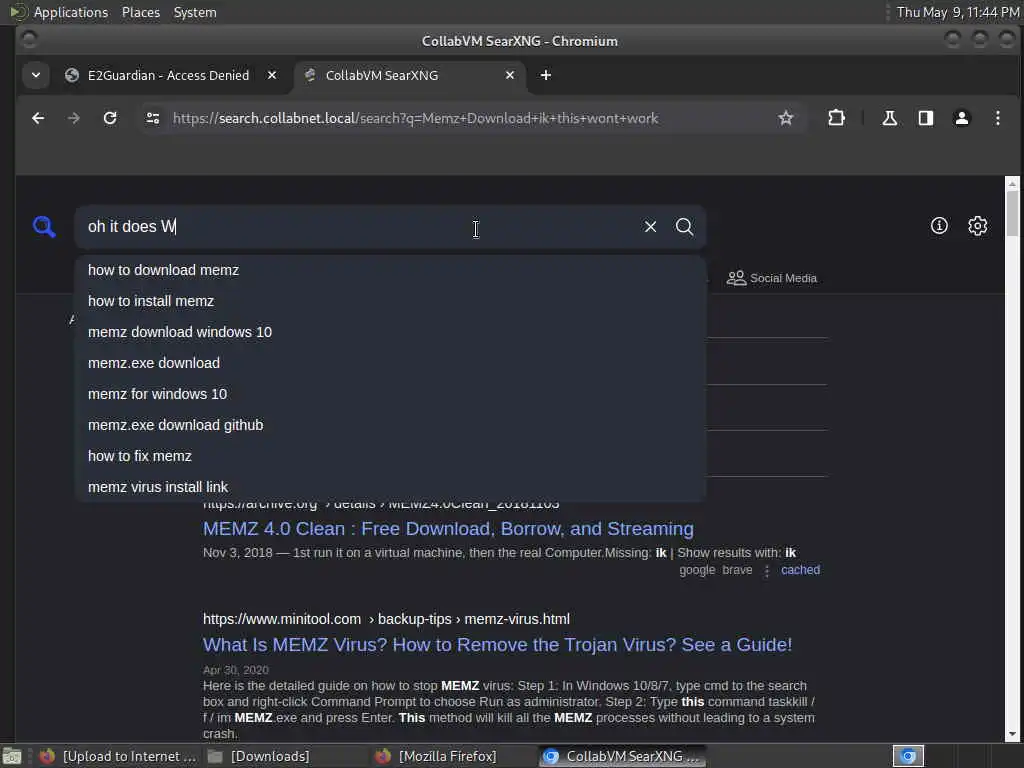Open a new browser tab
1024x768 pixels.
click(546, 75)
